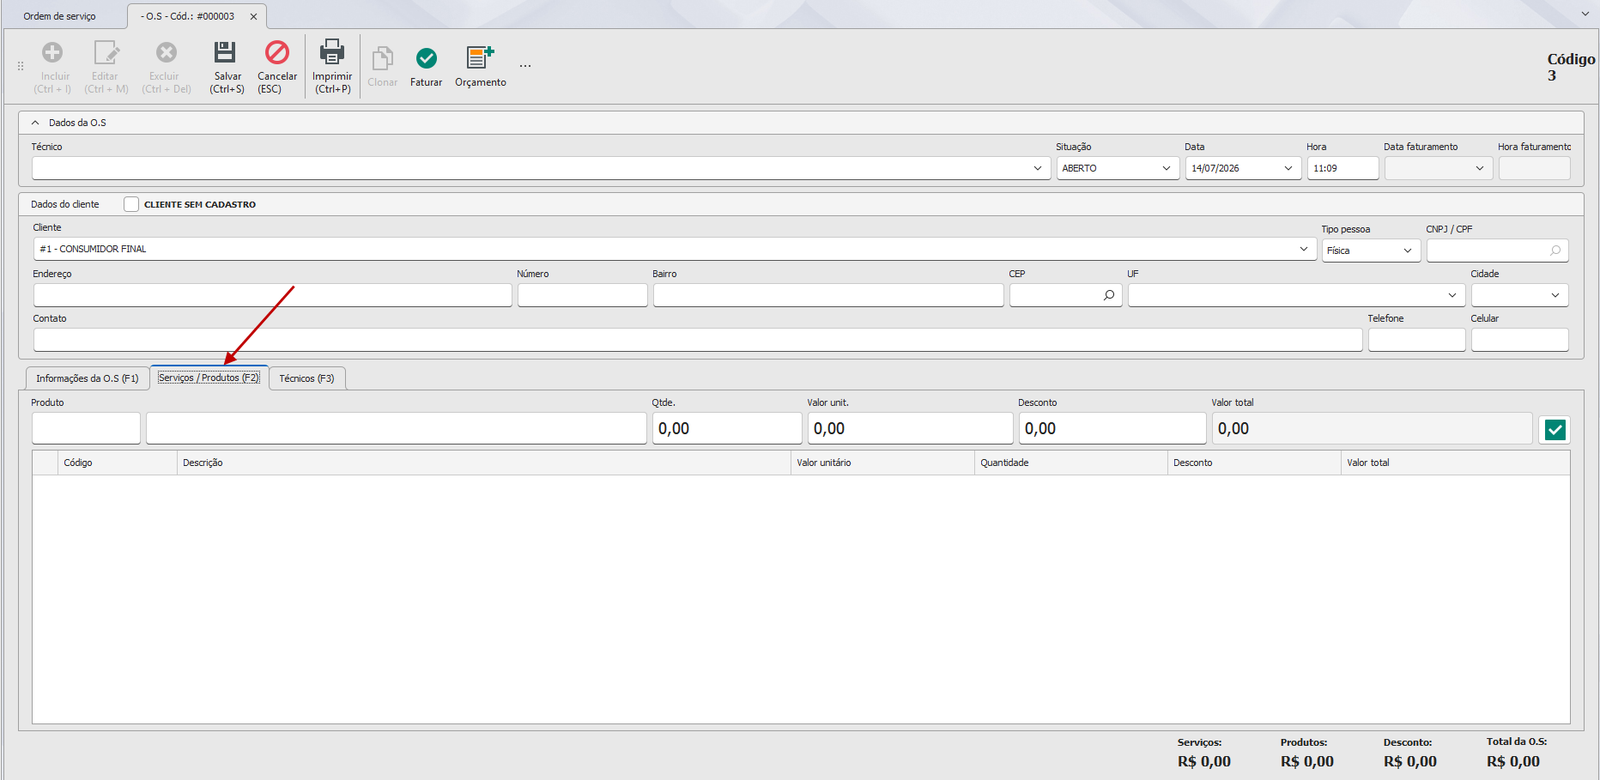Viewport: 1600px width, 780px height.
Task: Click the Excluir toolbar icon
Action: coord(166,52)
